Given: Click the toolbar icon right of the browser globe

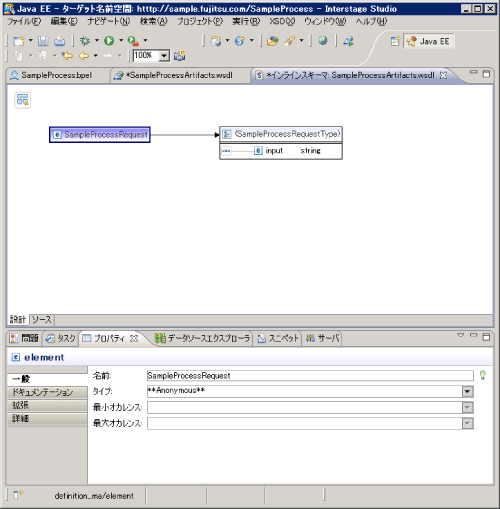Looking at the screenshot, I should click(x=348, y=41).
